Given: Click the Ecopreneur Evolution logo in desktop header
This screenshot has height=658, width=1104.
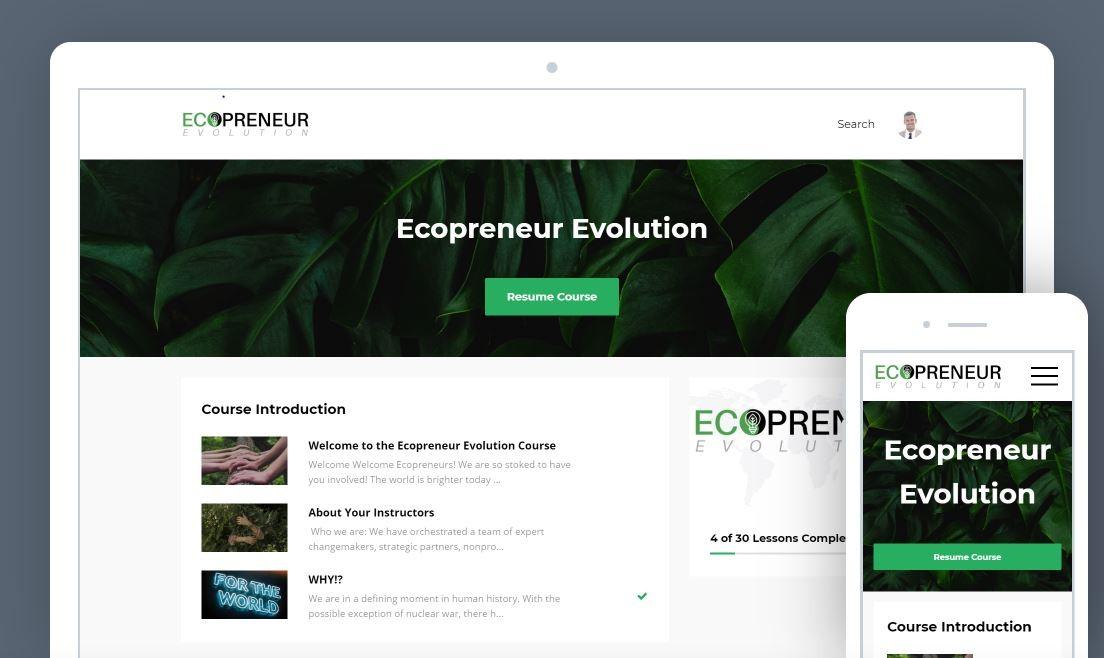Looking at the screenshot, I should coord(245,124).
